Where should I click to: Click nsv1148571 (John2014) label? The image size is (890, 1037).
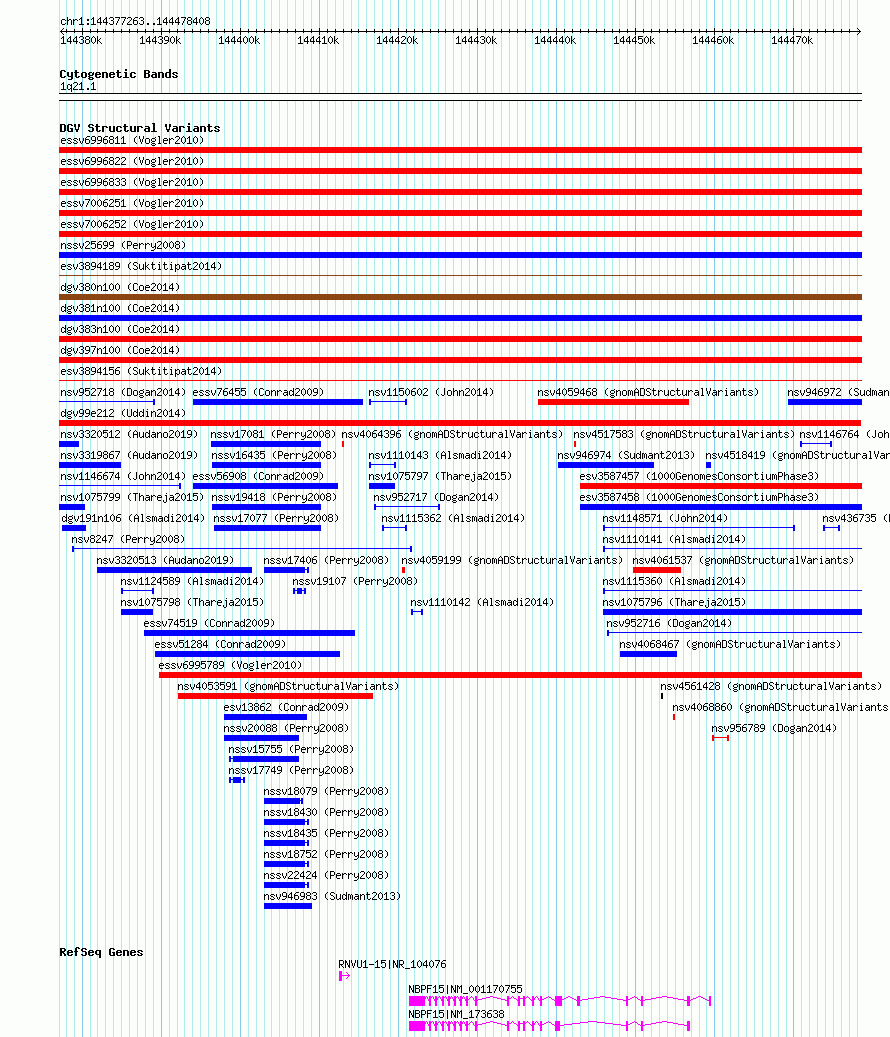[x=665, y=518]
